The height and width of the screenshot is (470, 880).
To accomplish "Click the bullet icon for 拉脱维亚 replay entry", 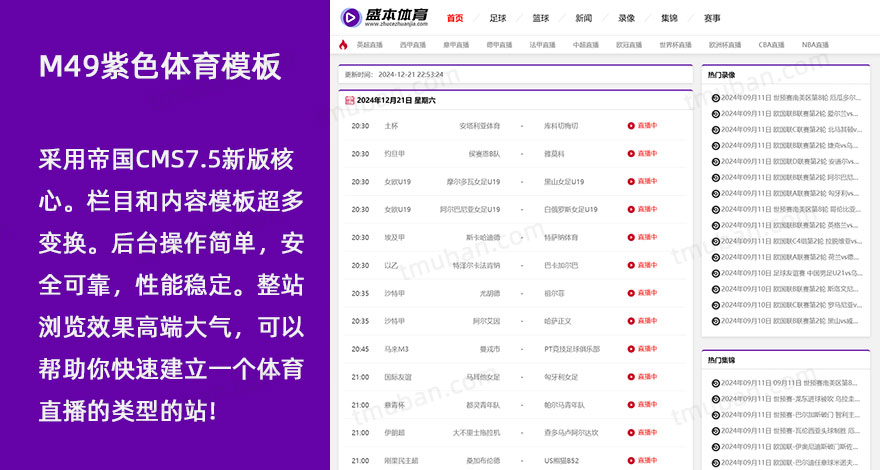I will tap(716, 241).
